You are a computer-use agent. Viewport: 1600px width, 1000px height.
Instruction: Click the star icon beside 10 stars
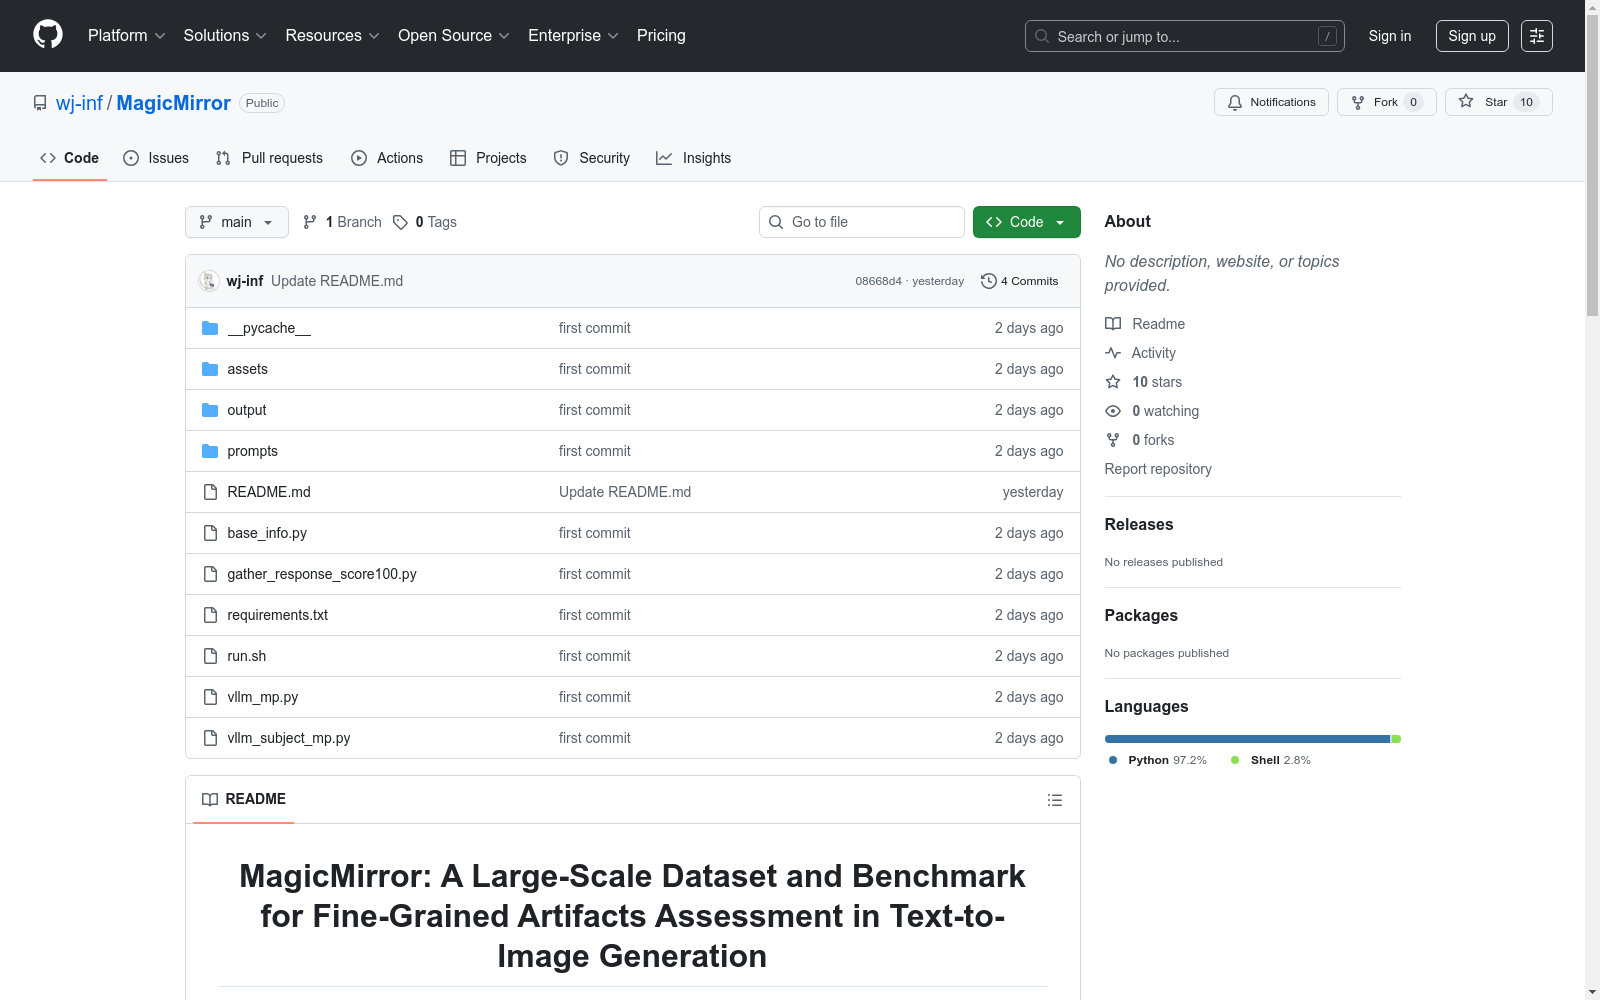click(x=1113, y=382)
